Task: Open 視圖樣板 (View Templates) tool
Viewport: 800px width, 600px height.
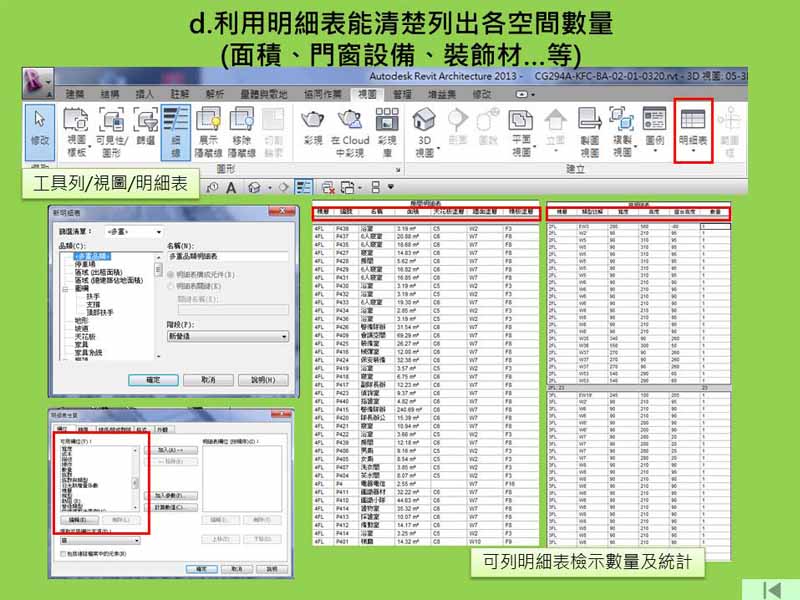Action: click(76, 132)
